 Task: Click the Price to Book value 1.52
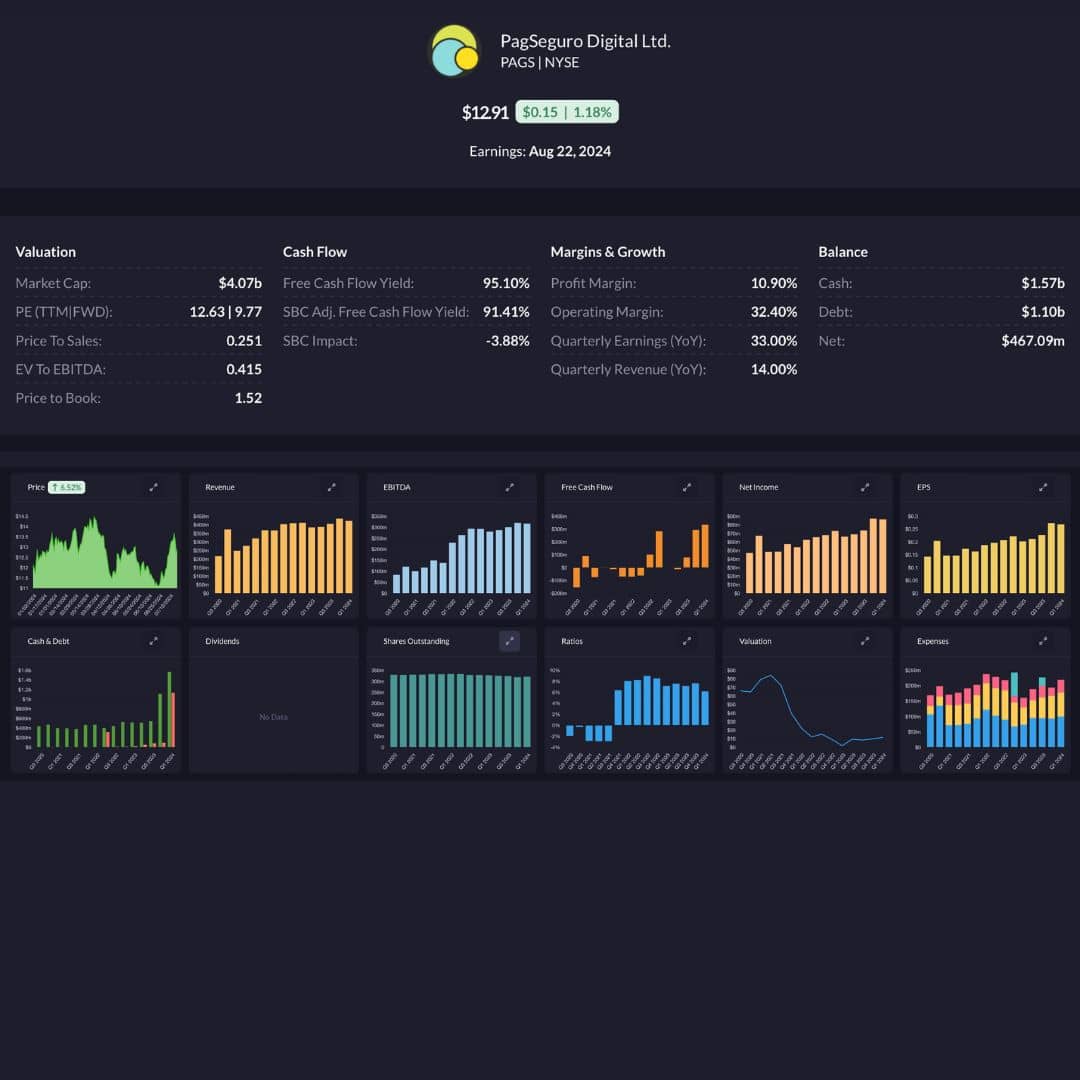(248, 398)
